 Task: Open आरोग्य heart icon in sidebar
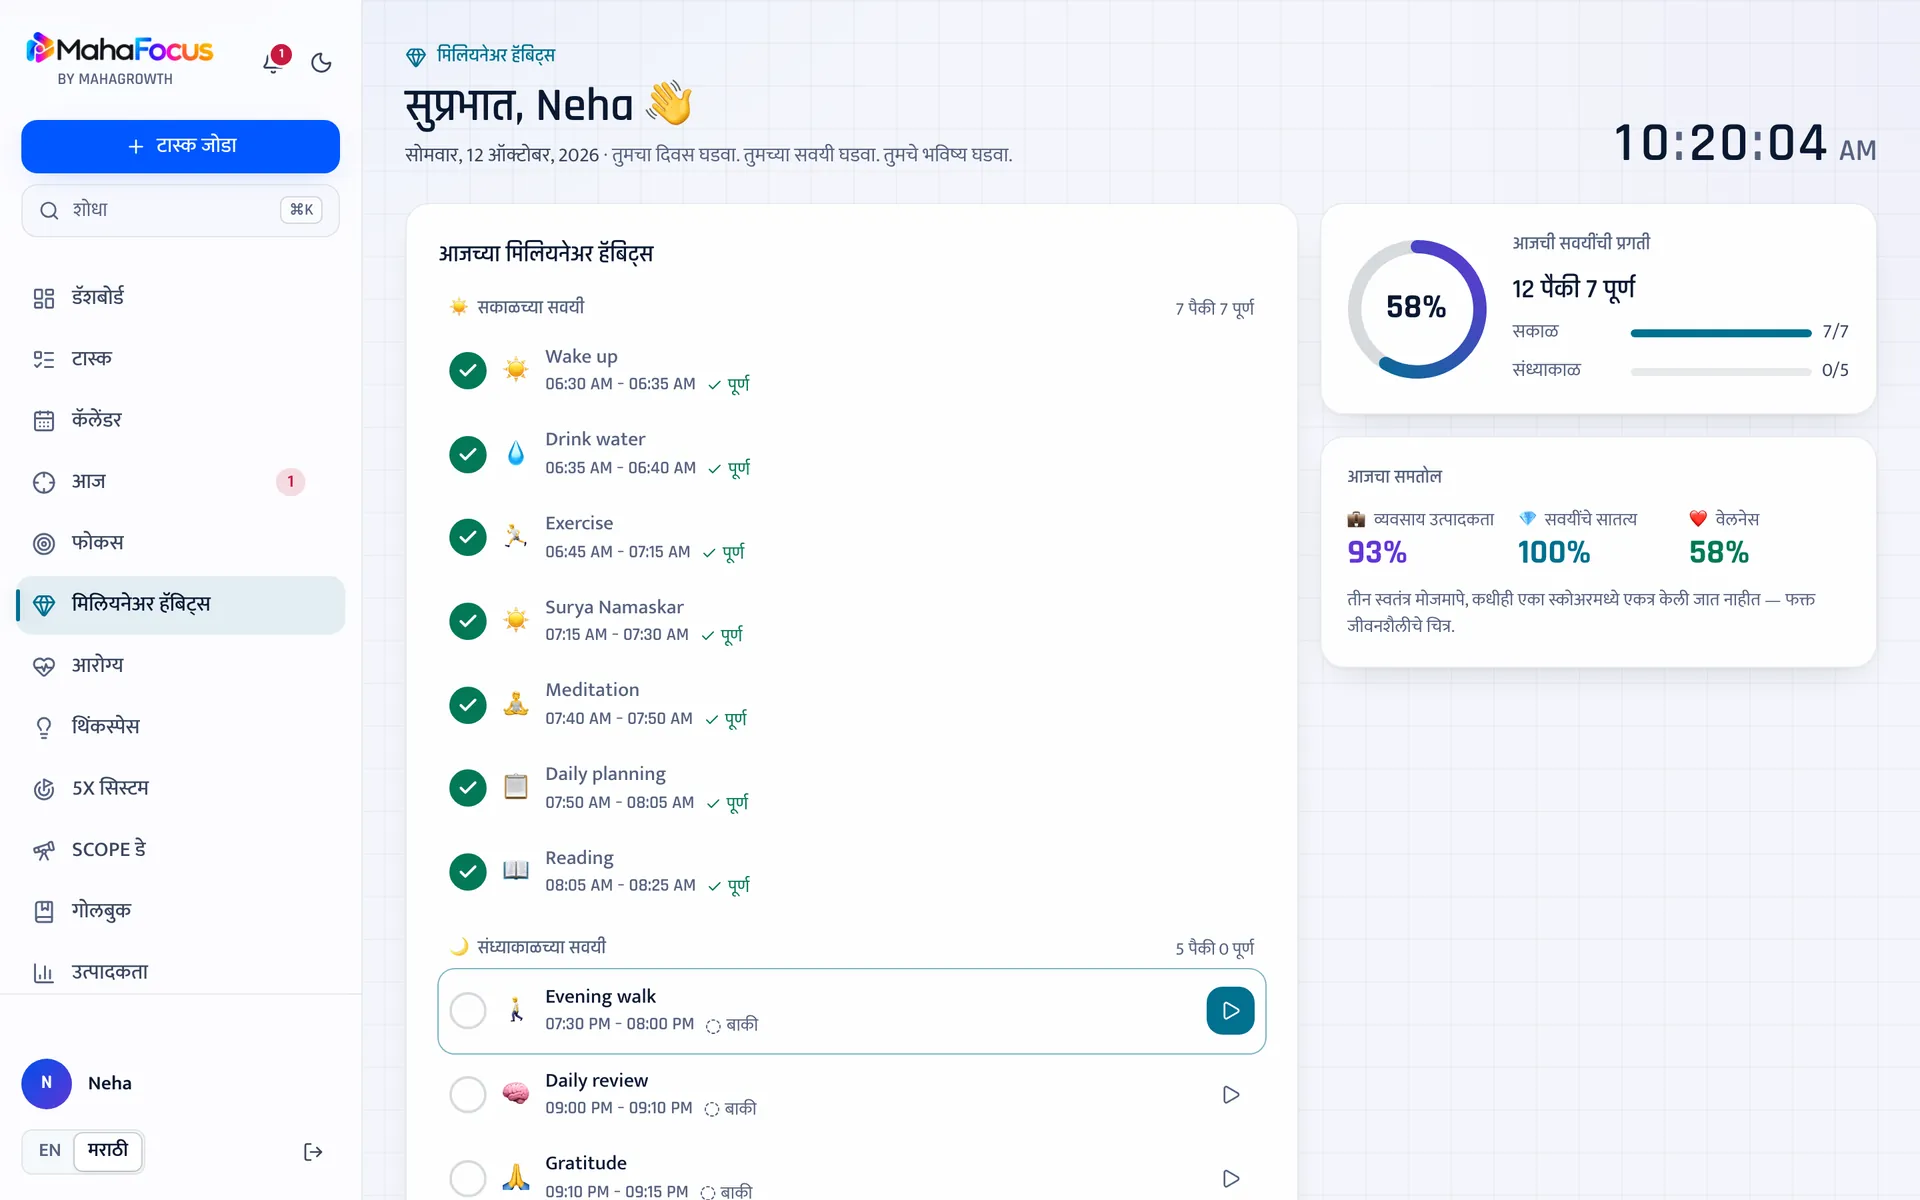[44, 666]
